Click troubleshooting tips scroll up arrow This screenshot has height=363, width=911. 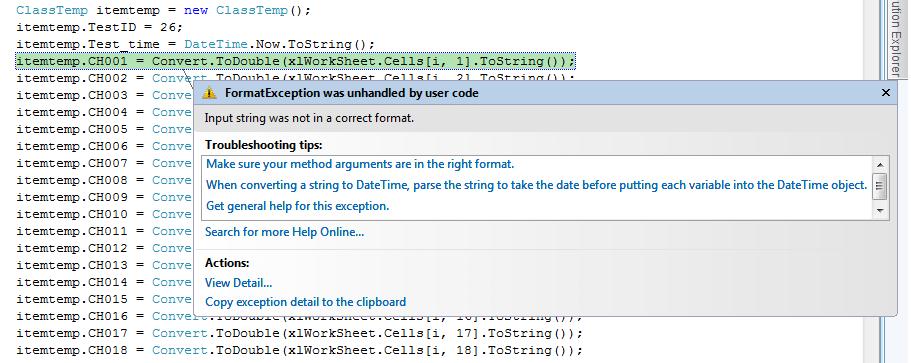click(x=880, y=164)
